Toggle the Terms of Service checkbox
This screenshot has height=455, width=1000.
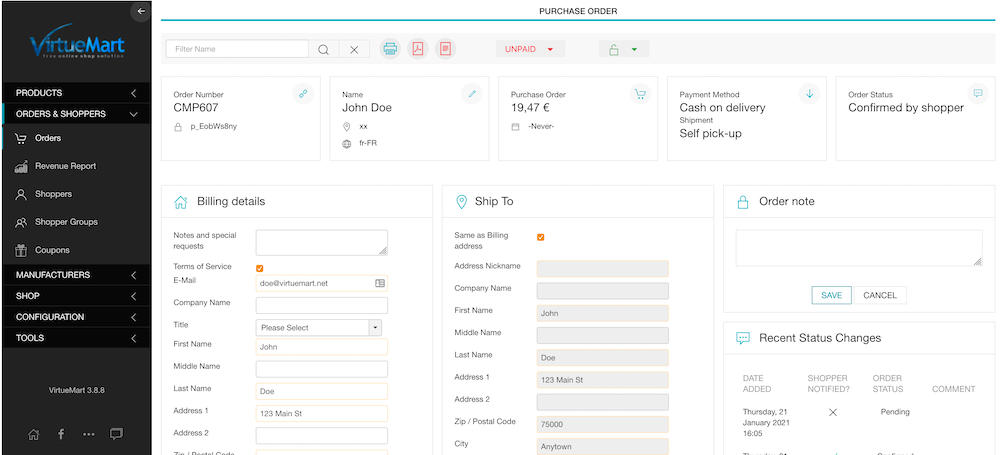click(260, 269)
